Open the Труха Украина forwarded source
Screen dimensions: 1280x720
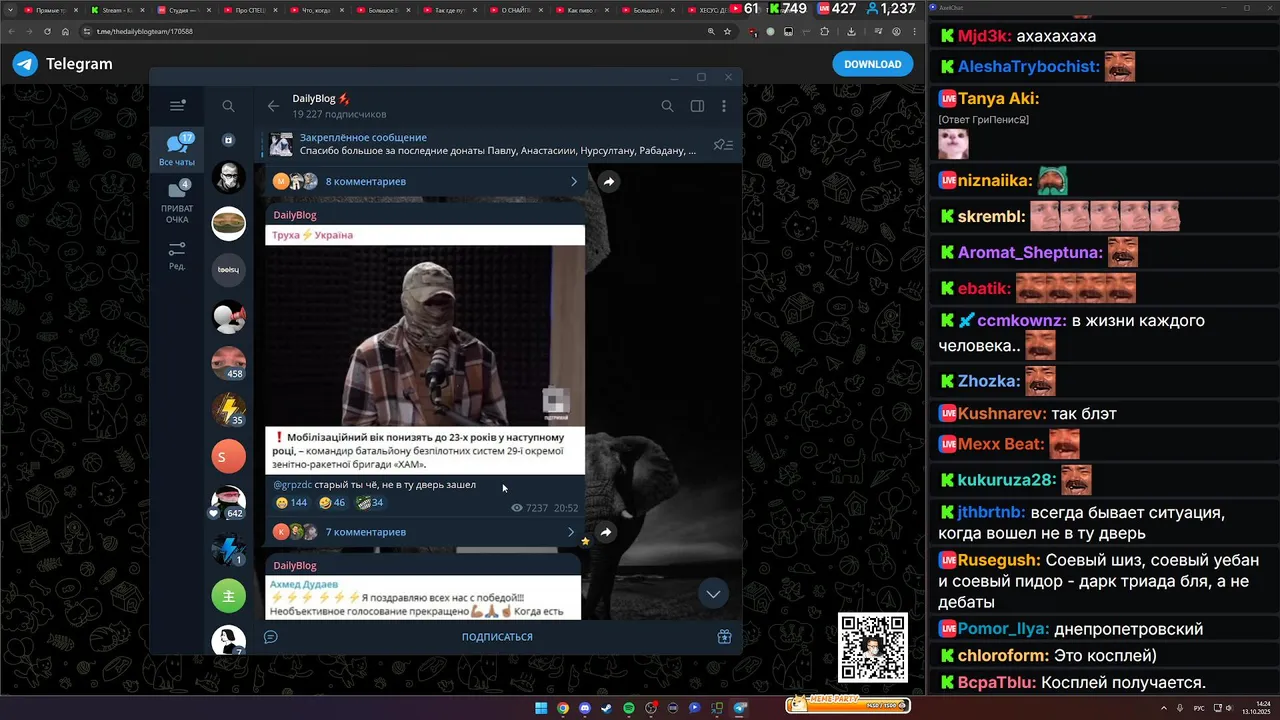(312, 235)
